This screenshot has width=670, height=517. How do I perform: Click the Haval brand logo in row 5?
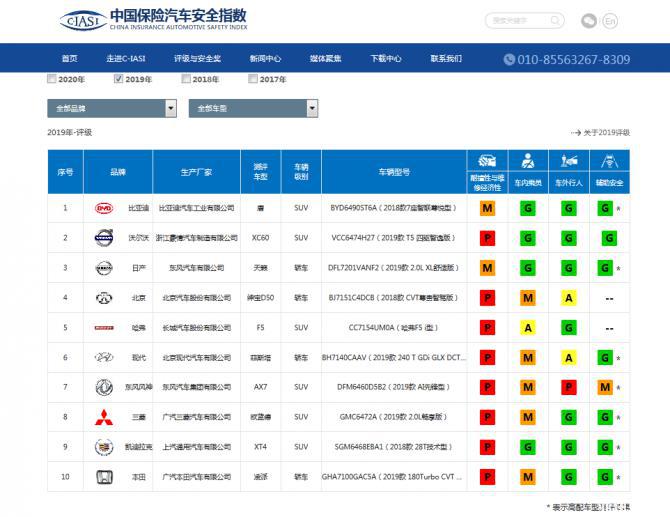104,328
